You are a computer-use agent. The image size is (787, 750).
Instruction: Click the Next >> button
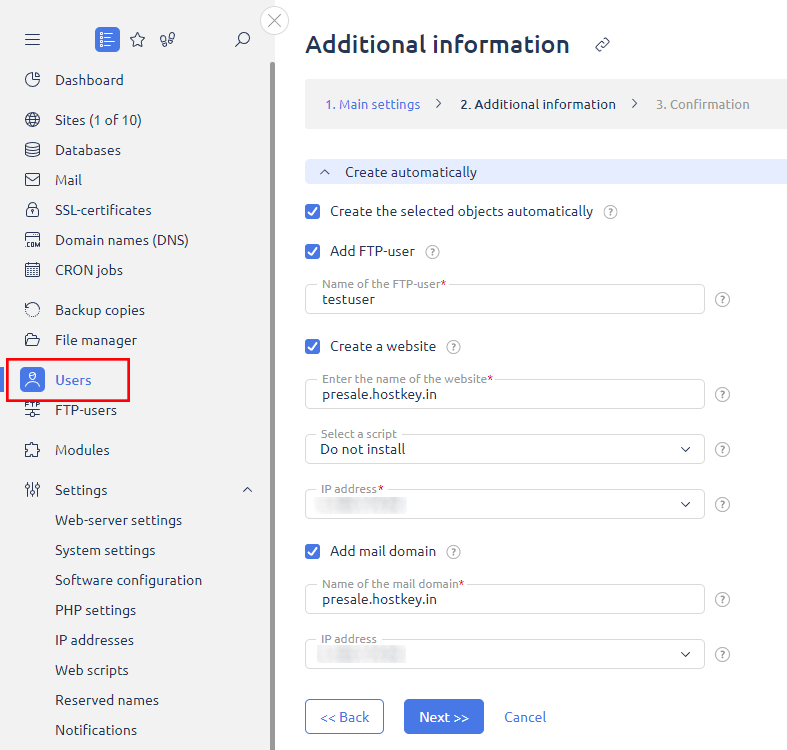pos(443,717)
